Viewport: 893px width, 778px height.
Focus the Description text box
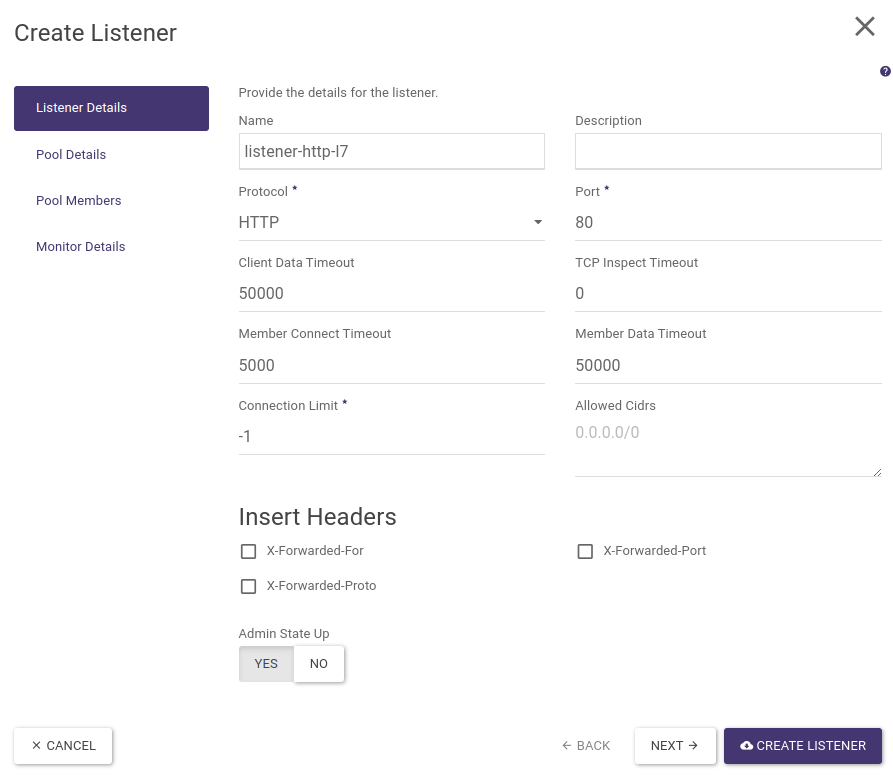(x=727, y=152)
